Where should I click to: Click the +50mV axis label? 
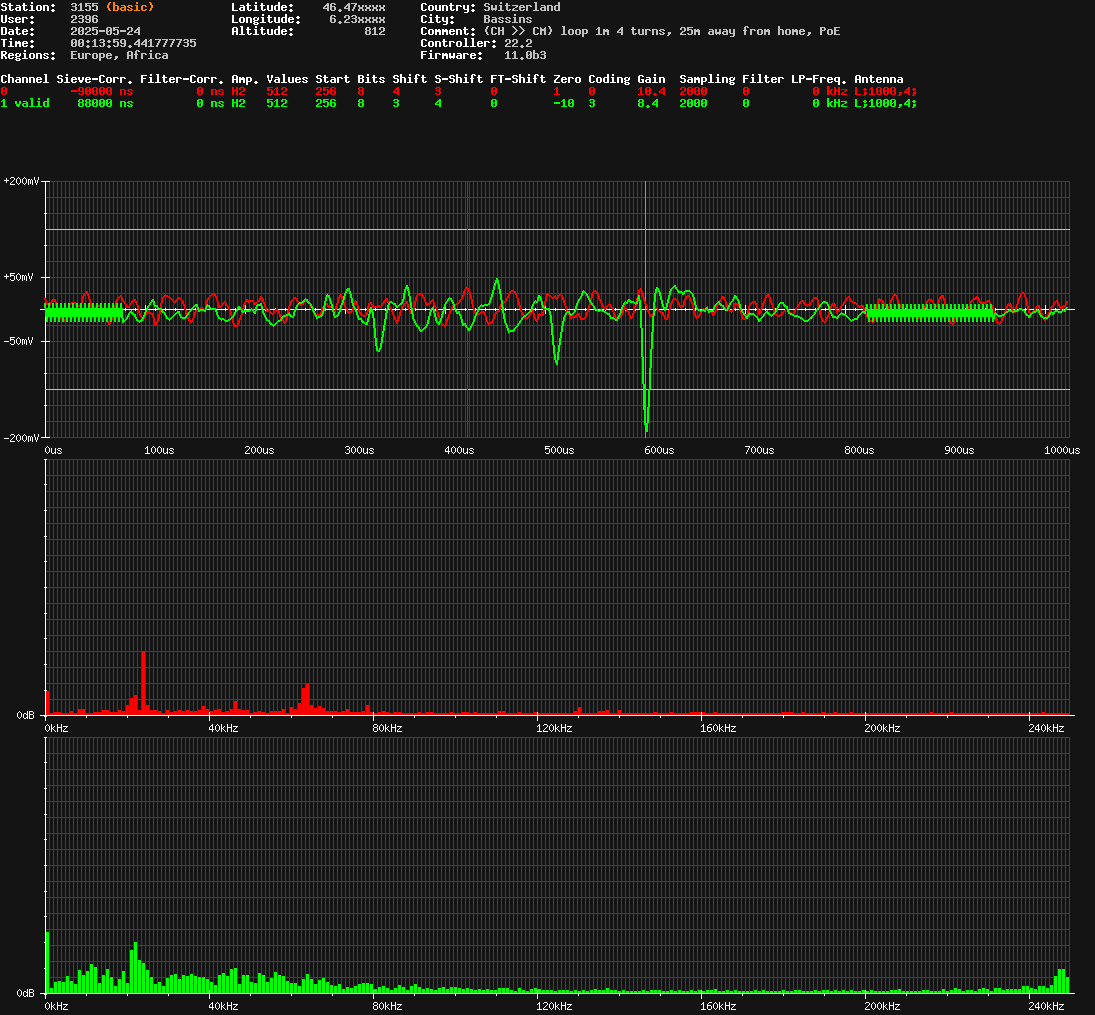coord(18,277)
